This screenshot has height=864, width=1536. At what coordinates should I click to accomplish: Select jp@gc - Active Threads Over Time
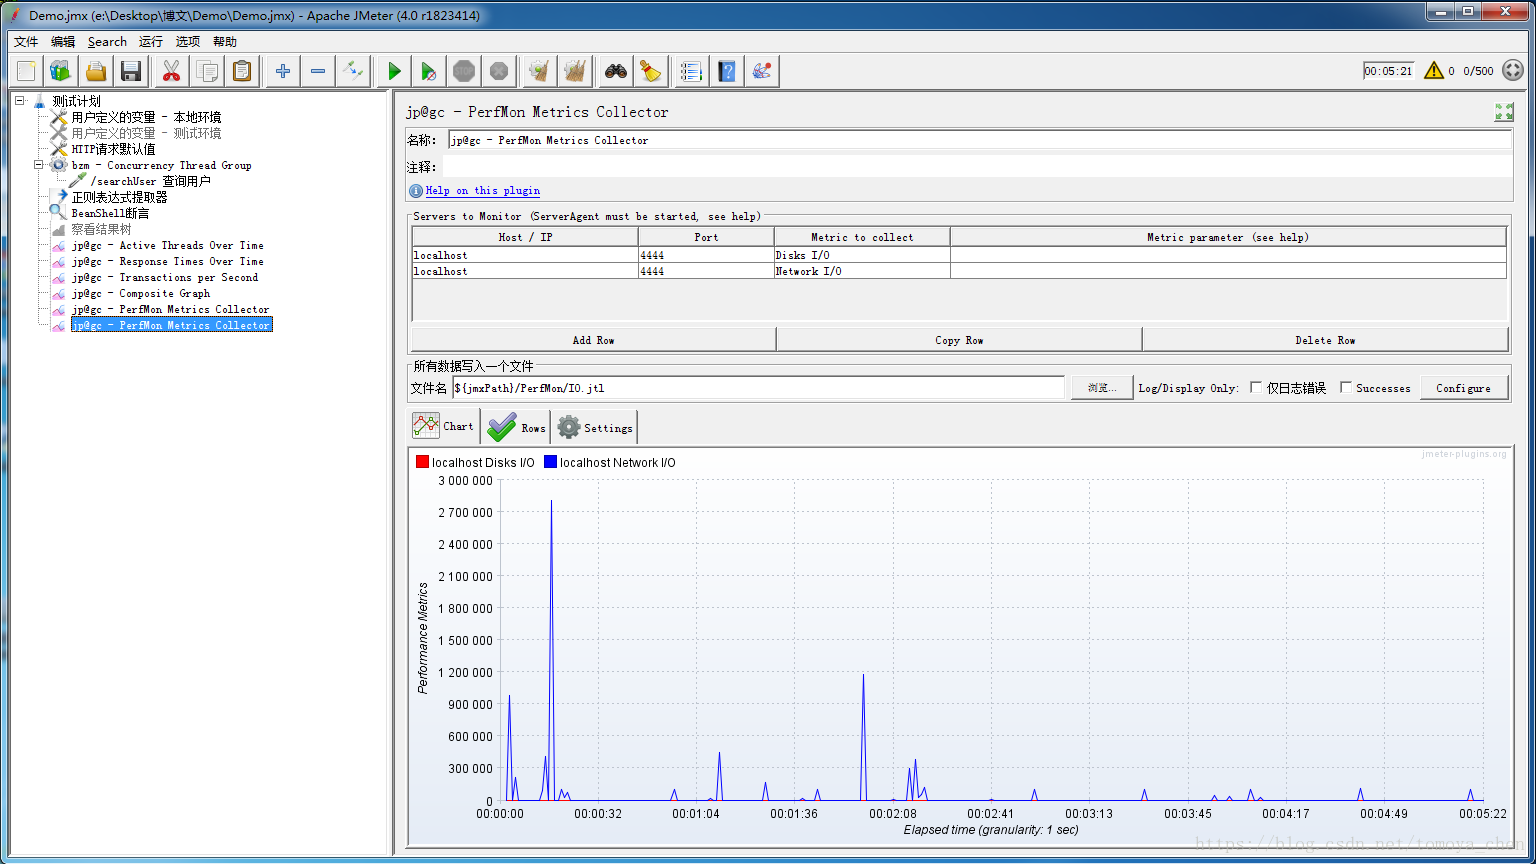coord(167,245)
